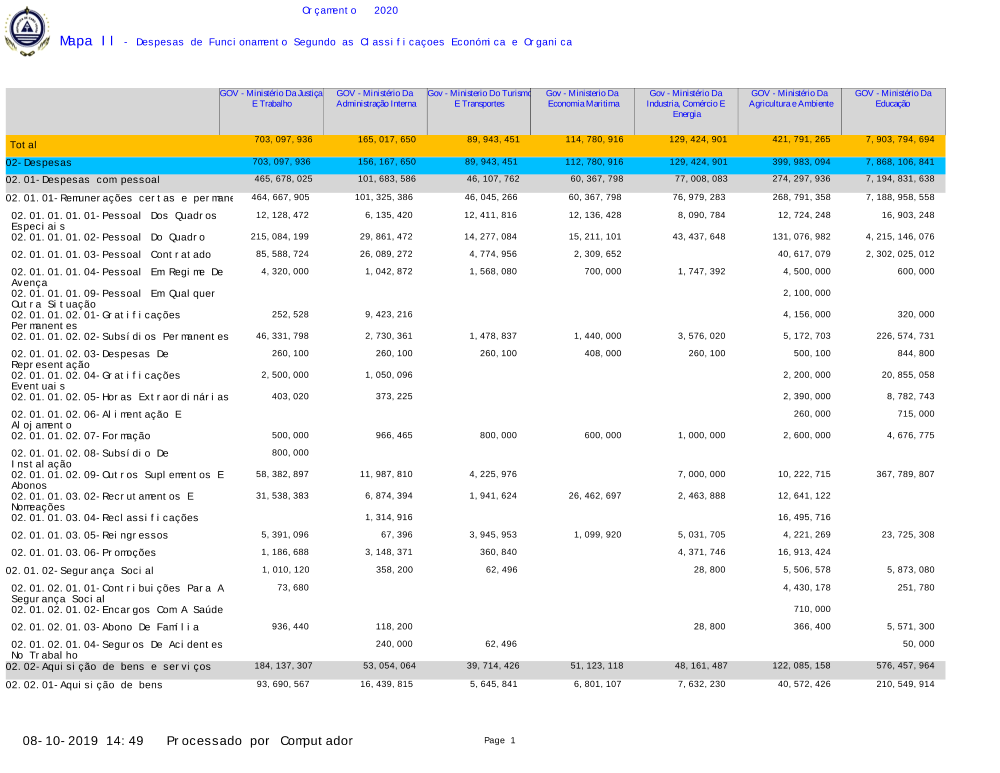Select the Ministério Da Agricultura e Ambiente header
Viewport: 1000px width, 773px height.
(x=790, y=98)
